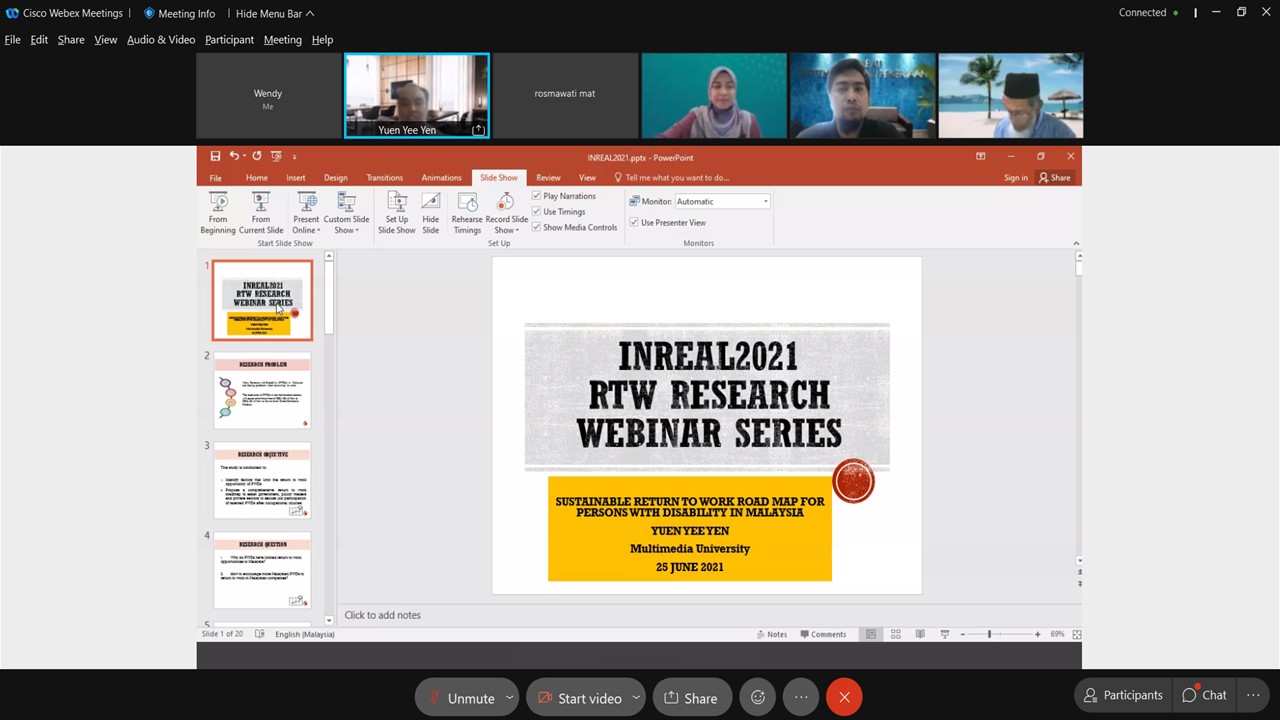Select the Research Objective slide 3 thumbnail
The height and width of the screenshot is (720, 1280).
(x=262, y=481)
